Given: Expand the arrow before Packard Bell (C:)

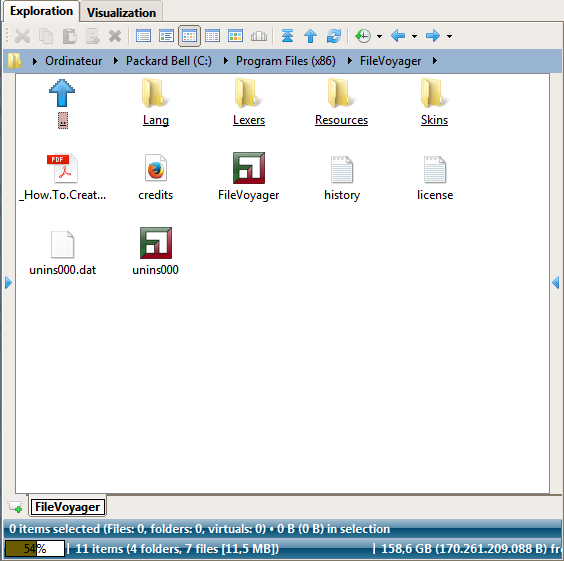Looking at the screenshot, I should pos(115,61).
